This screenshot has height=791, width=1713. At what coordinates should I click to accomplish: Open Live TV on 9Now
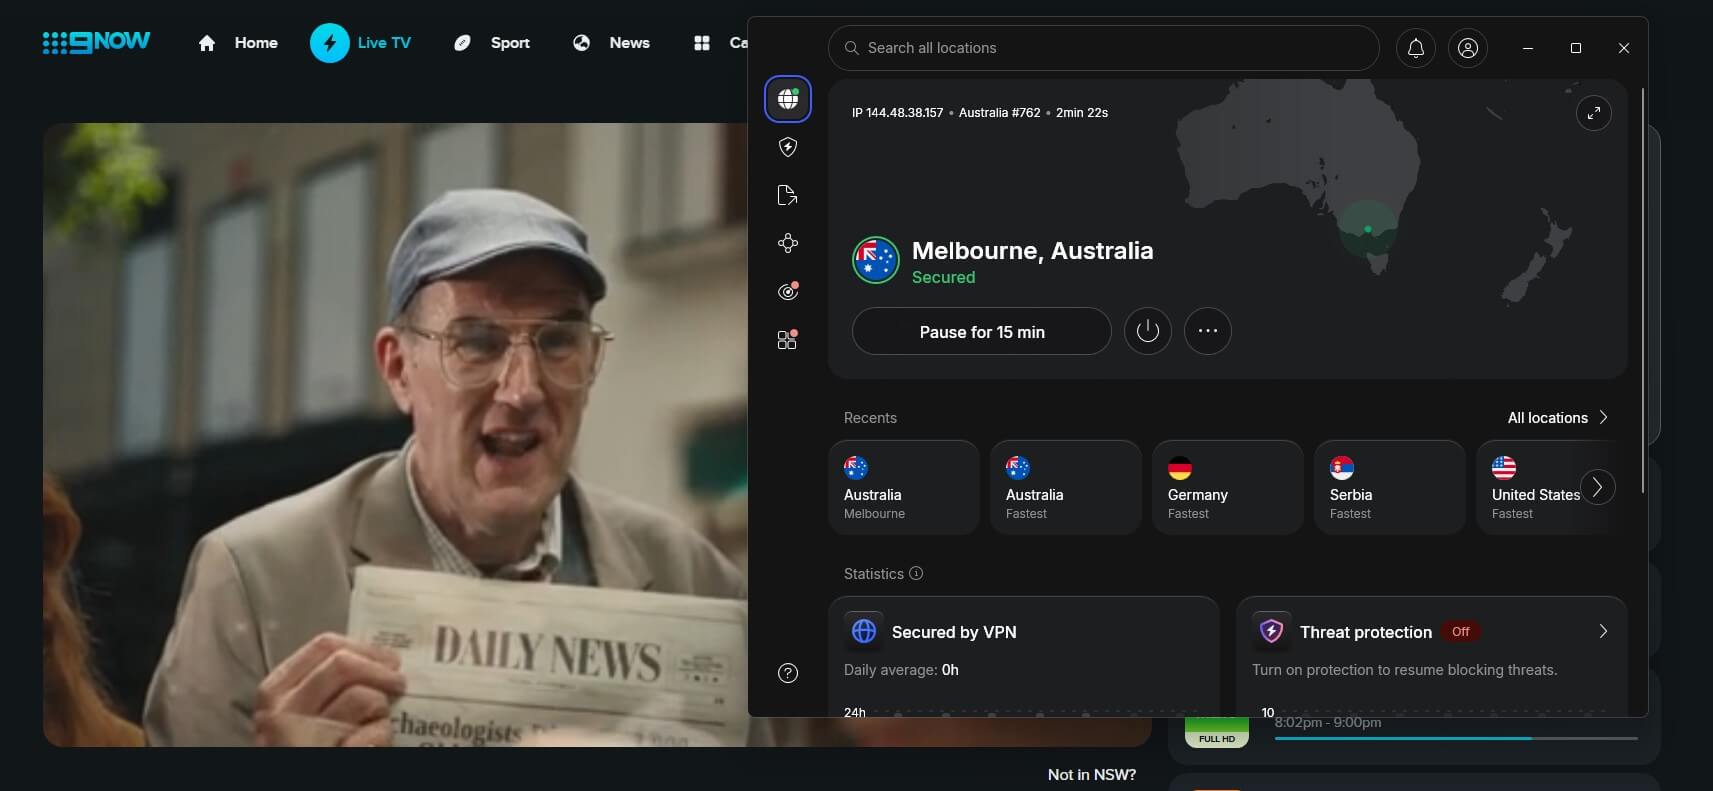[361, 43]
